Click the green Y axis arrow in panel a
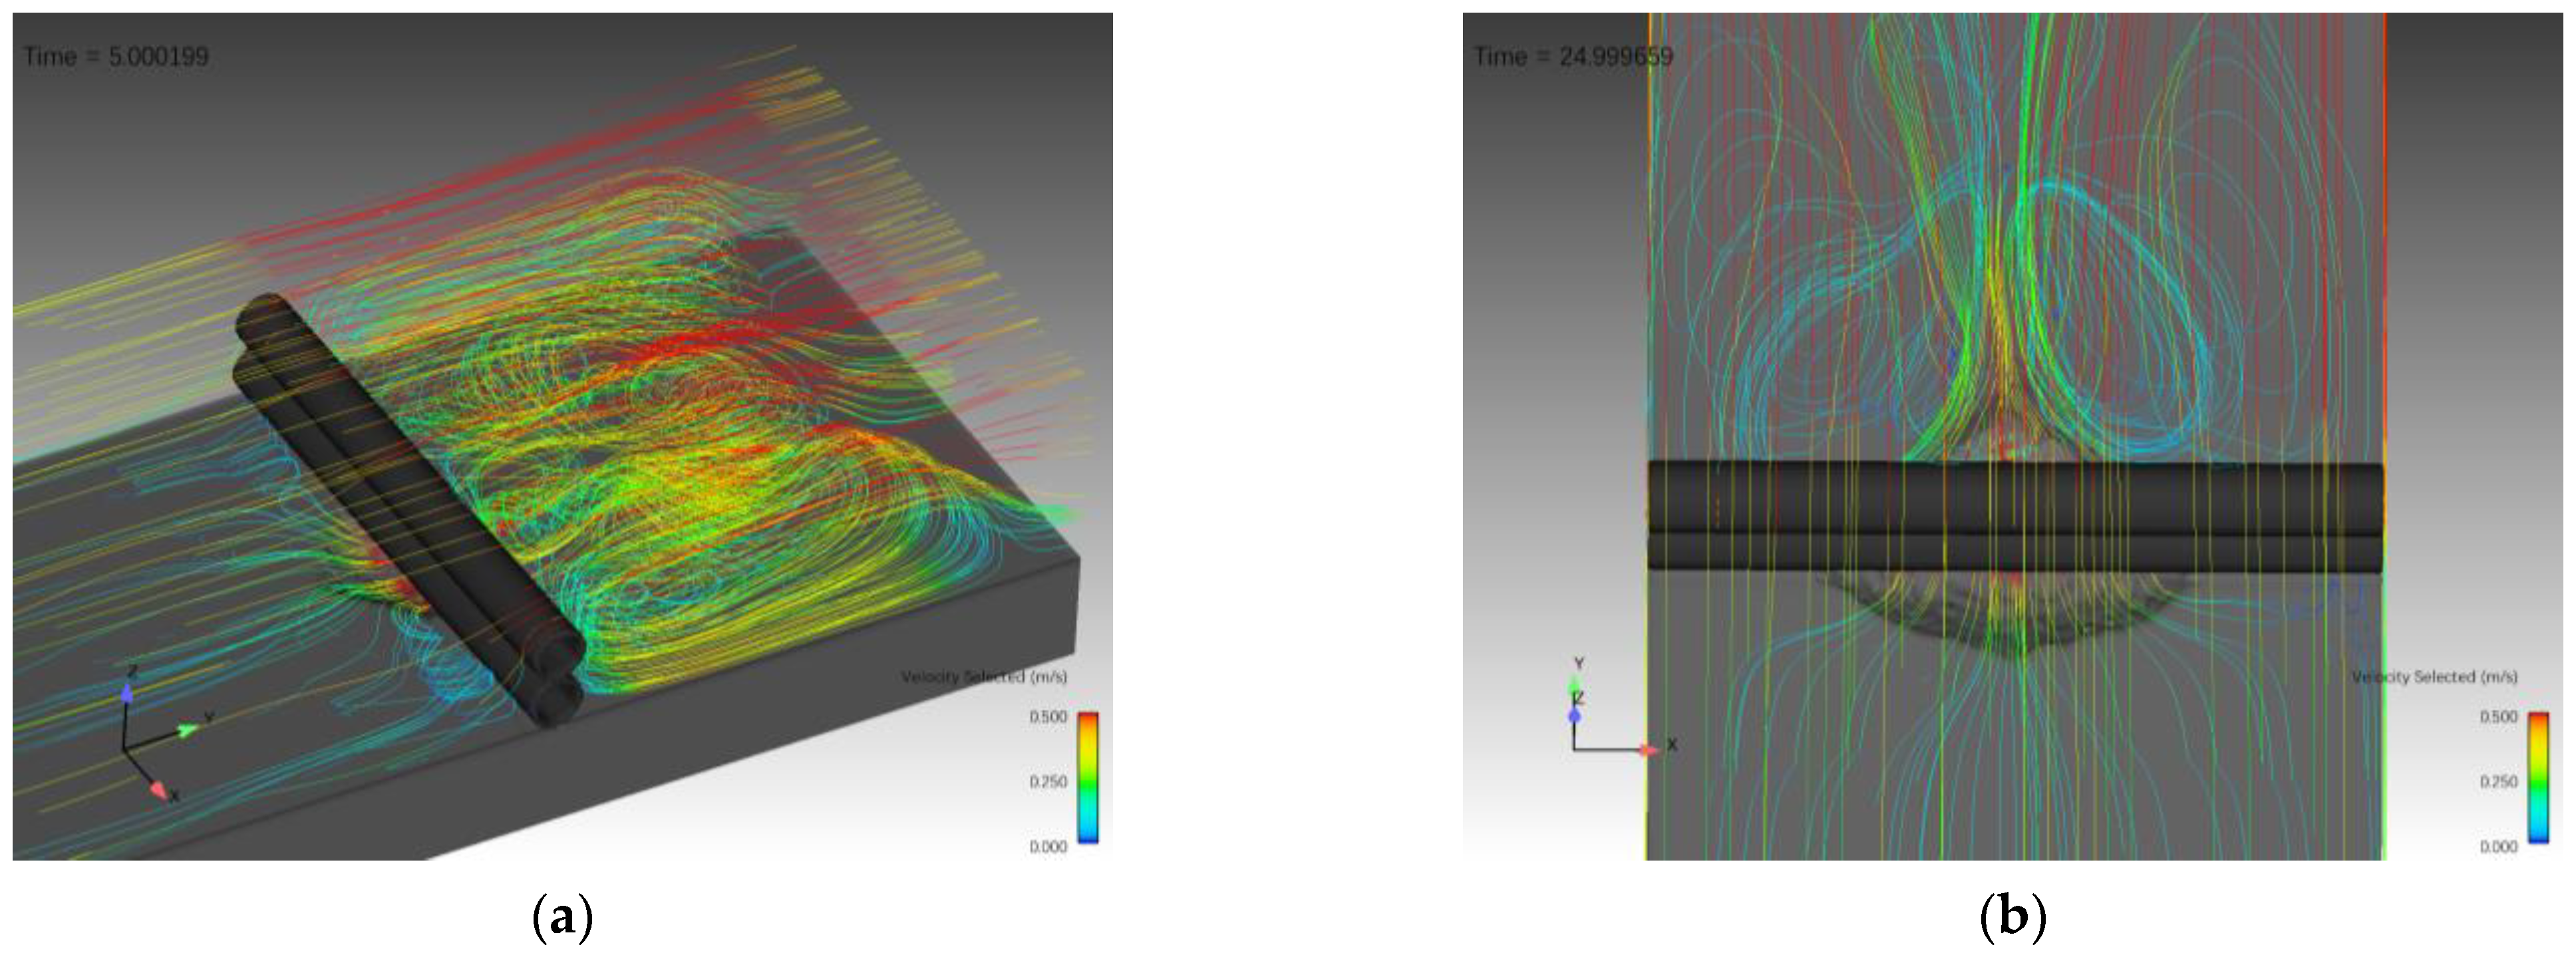Image resolution: width=2576 pixels, height=957 pixels. [188, 731]
